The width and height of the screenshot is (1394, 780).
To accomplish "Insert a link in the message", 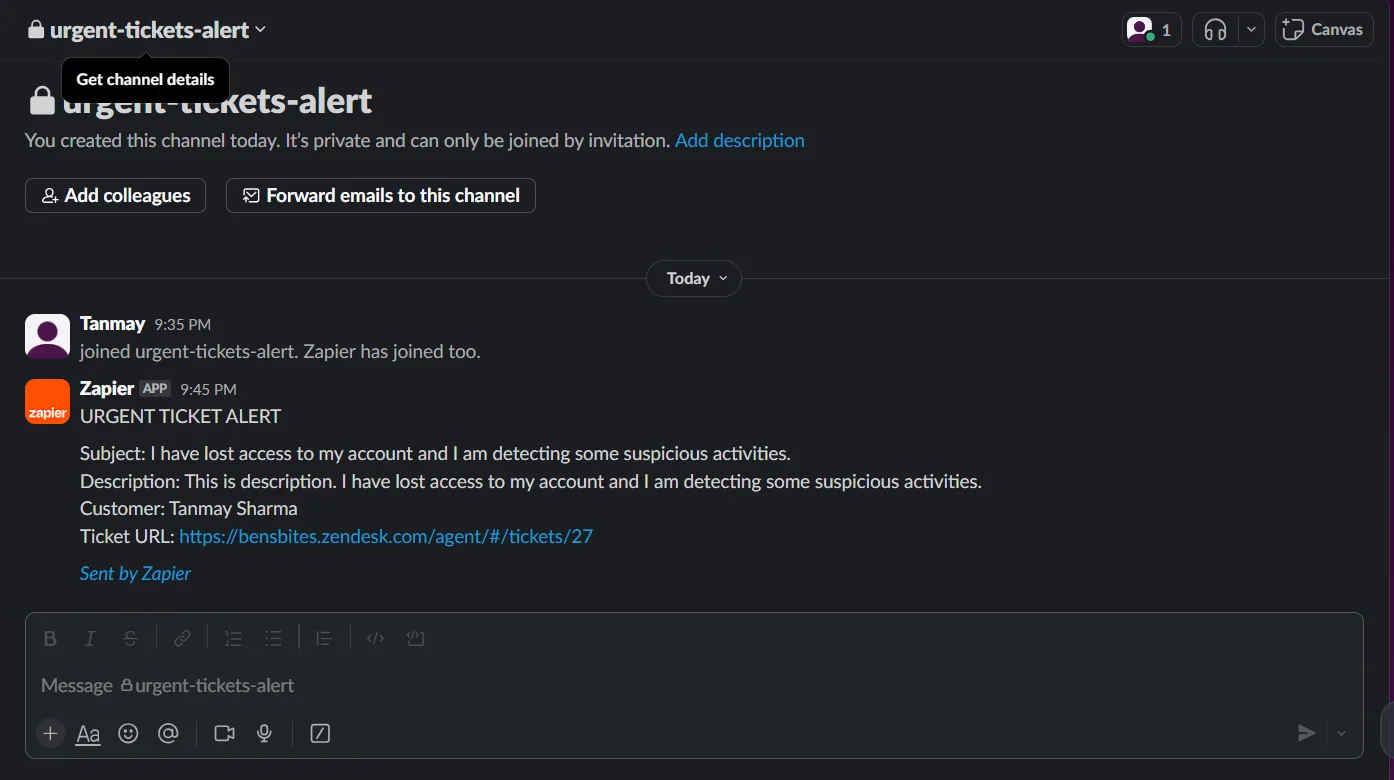I will tap(182, 638).
